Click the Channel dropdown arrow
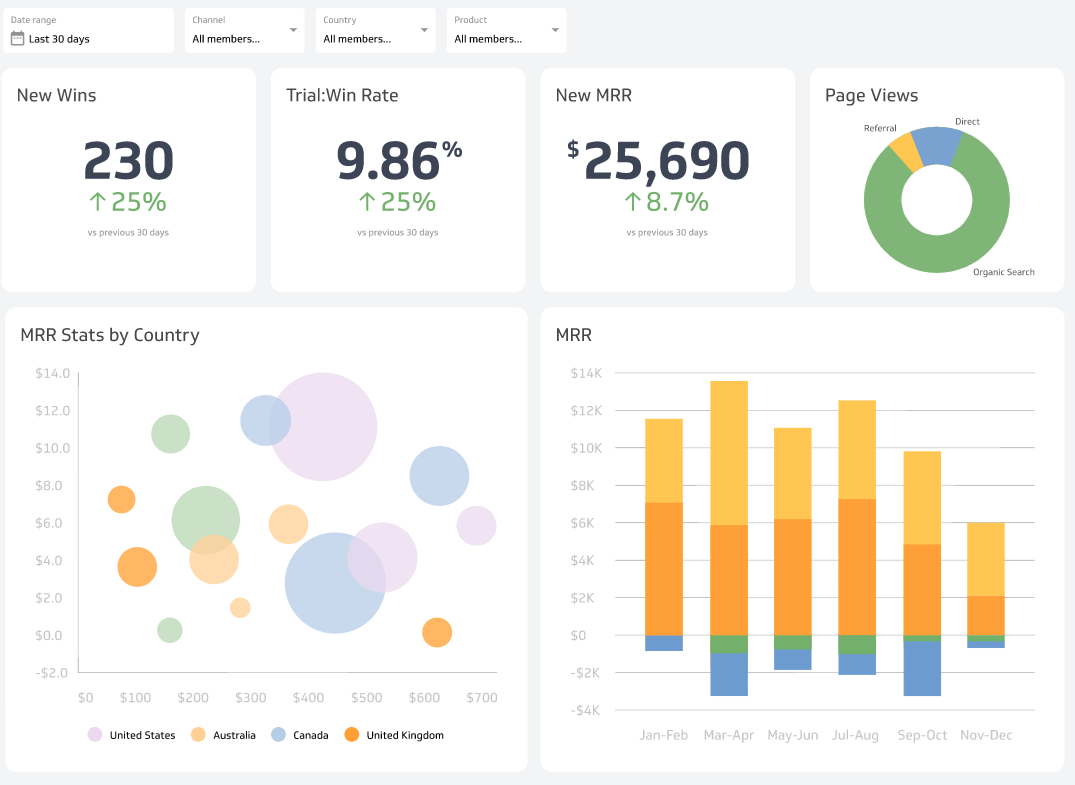The height and width of the screenshot is (785, 1075). pos(293,30)
